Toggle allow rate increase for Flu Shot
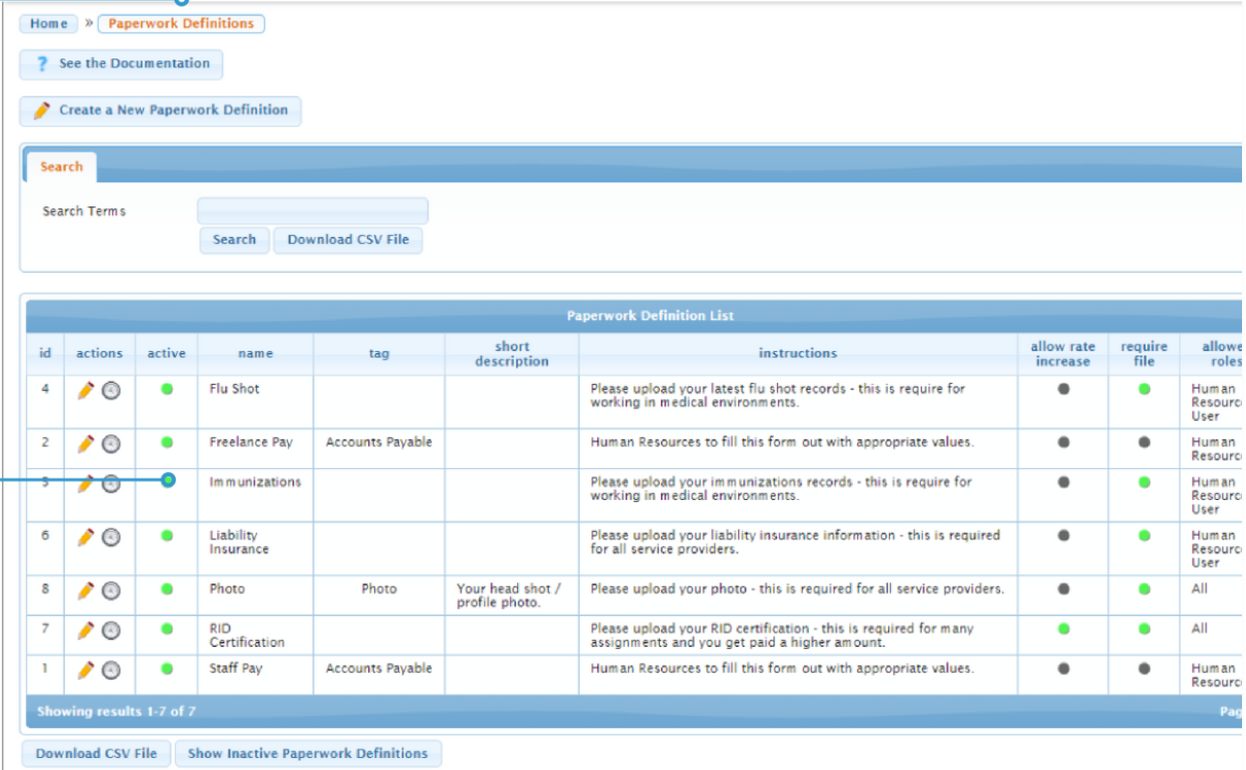1246x770 pixels. 1063,389
